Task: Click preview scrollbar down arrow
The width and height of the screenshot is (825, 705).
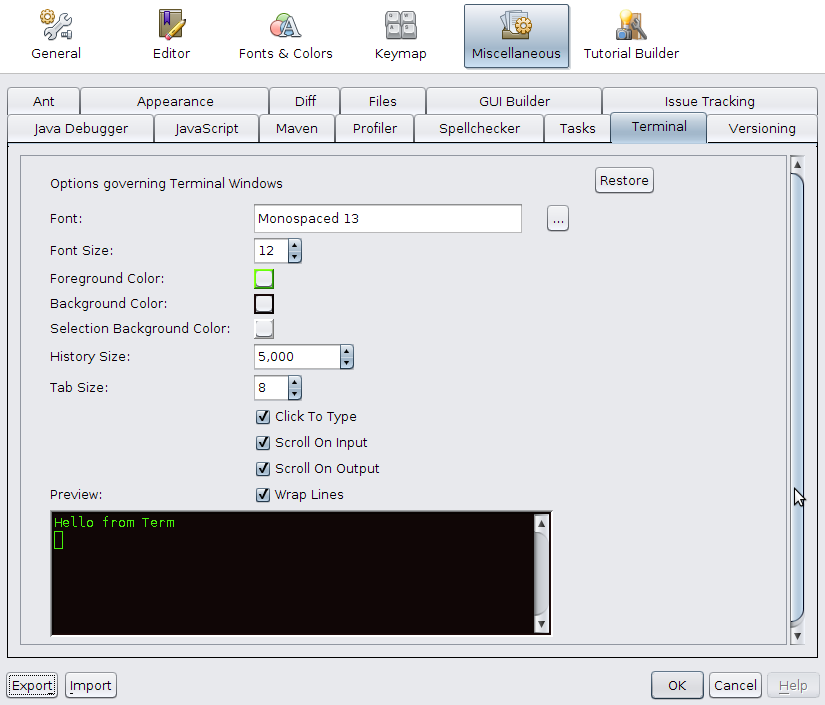Action: 541,625
